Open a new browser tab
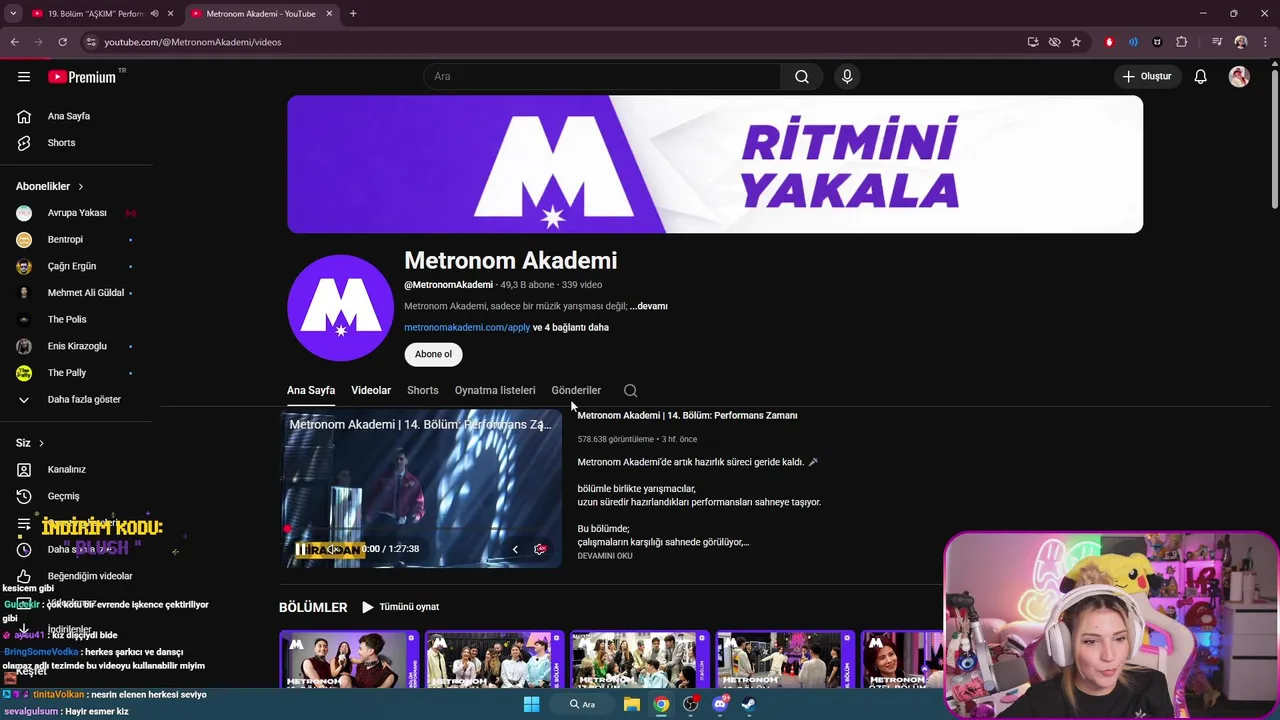1280x720 pixels. (353, 14)
